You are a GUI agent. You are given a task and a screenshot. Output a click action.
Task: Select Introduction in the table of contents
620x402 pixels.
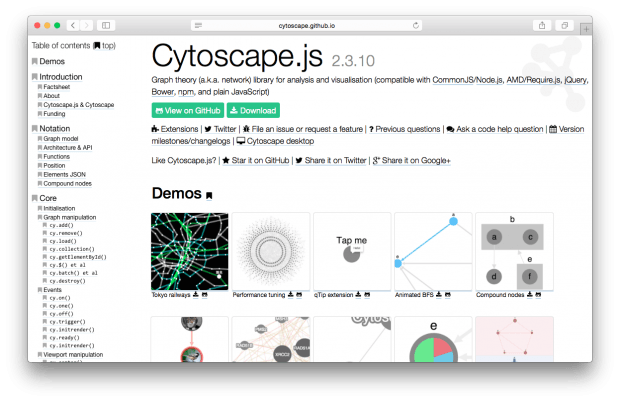(x=61, y=76)
